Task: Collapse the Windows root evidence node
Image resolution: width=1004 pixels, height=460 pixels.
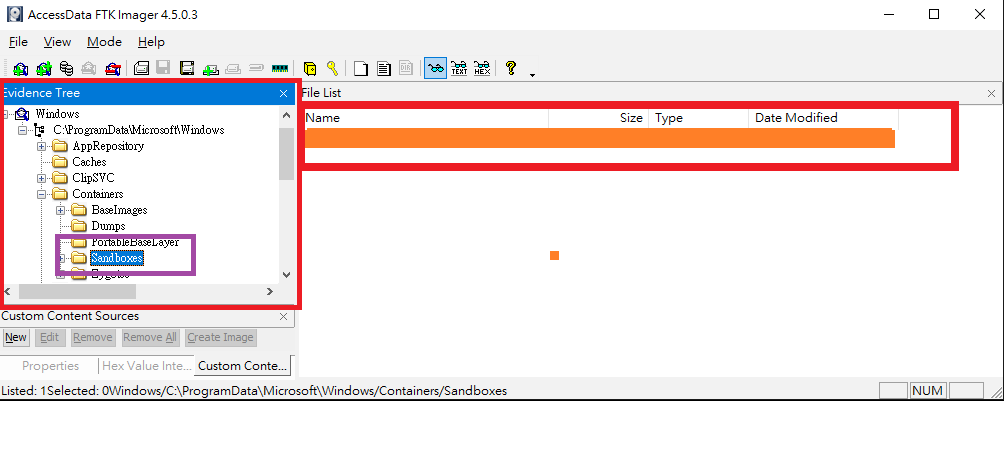Action: (x=6, y=114)
